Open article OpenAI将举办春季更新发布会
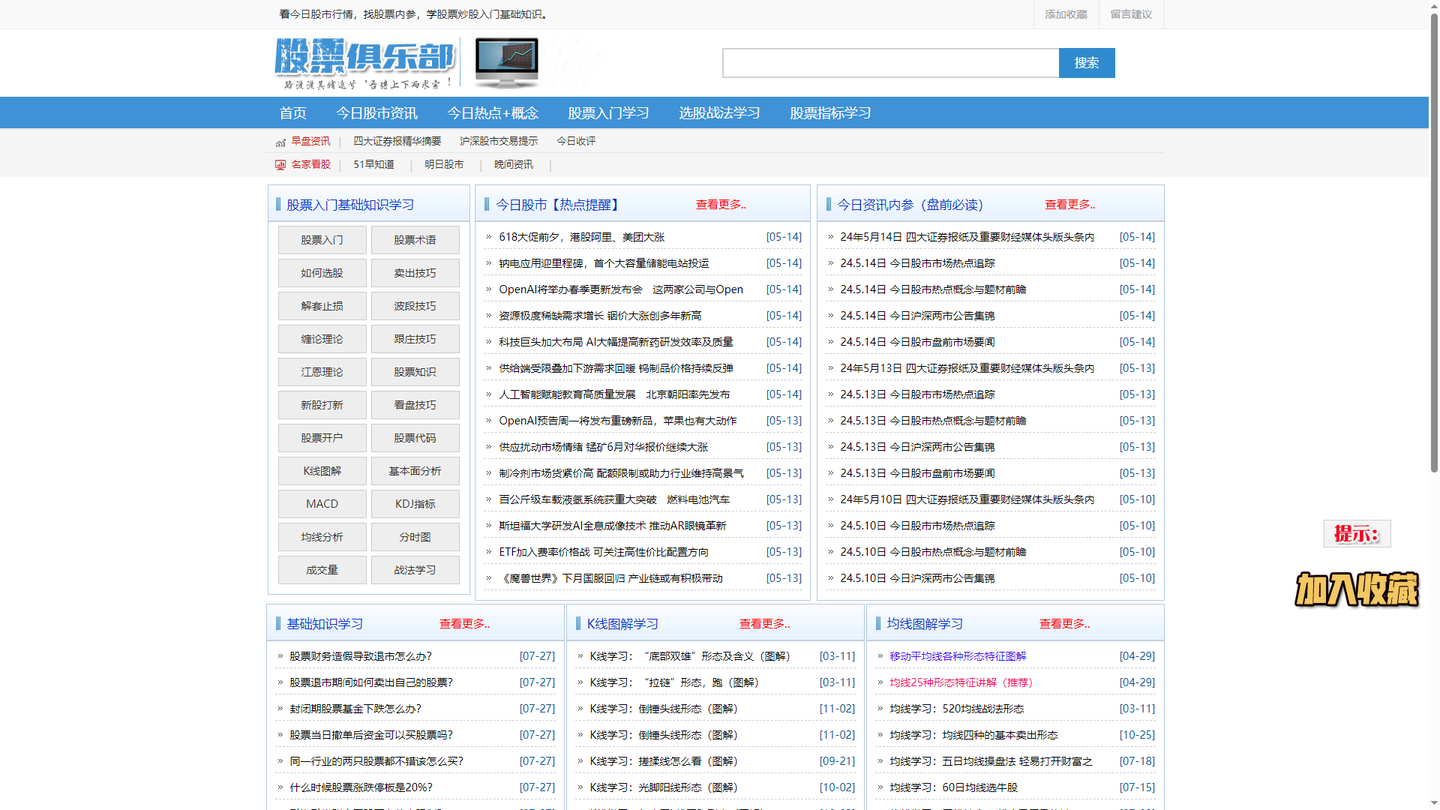Screen dimensions: 1440x810 (621, 289)
